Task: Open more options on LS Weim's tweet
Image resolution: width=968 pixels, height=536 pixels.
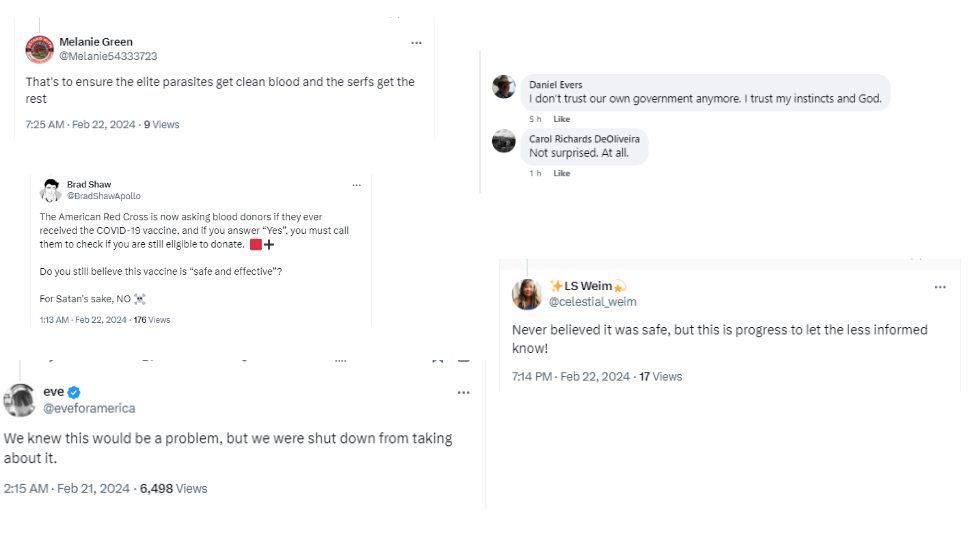Action: (940, 287)
